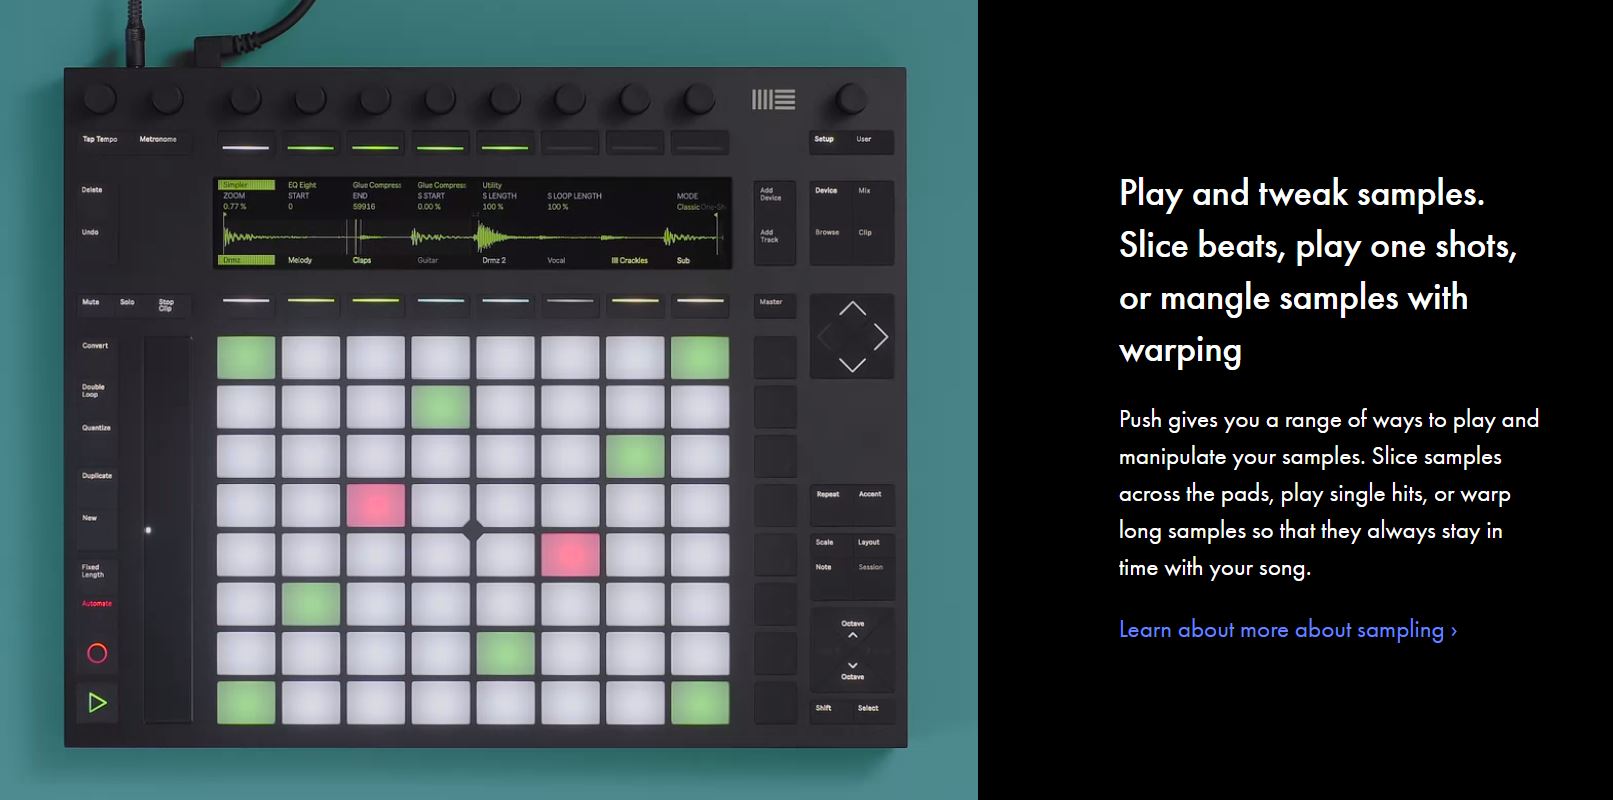Viewport: 1613px width, 800px height.
Task: Select the Utility device on display
Action: point(492,185)
